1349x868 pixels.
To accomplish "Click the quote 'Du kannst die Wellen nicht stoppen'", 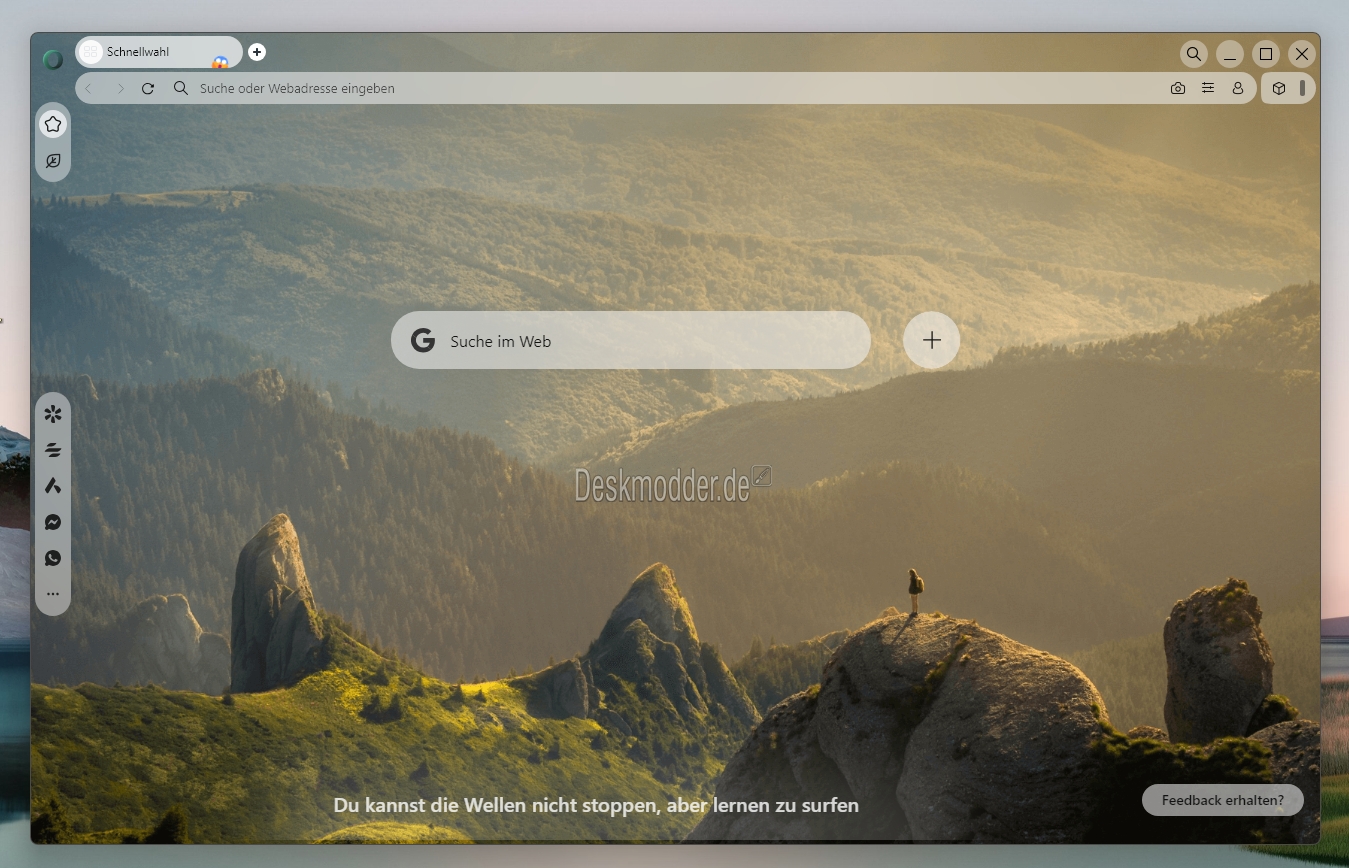I will 596,805.
